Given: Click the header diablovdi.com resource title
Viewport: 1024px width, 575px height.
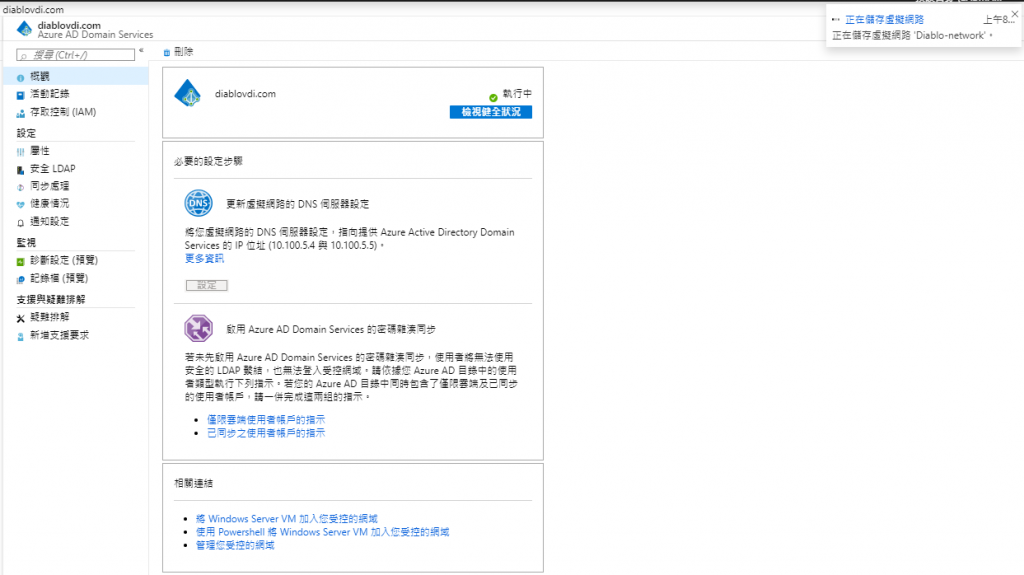Looking at the screenshot, I should point(69,25).
